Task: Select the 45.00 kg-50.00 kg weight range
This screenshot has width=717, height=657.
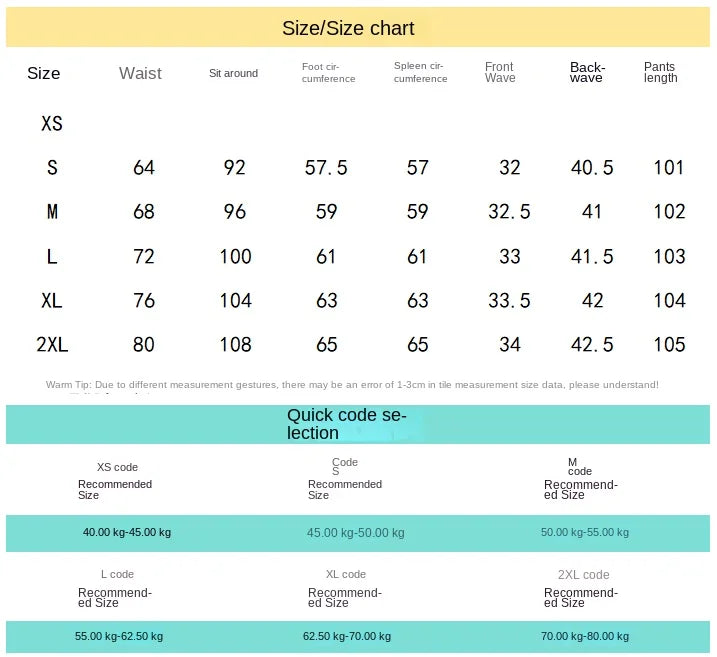Action: pyautogui.click(x=355, y=533)
